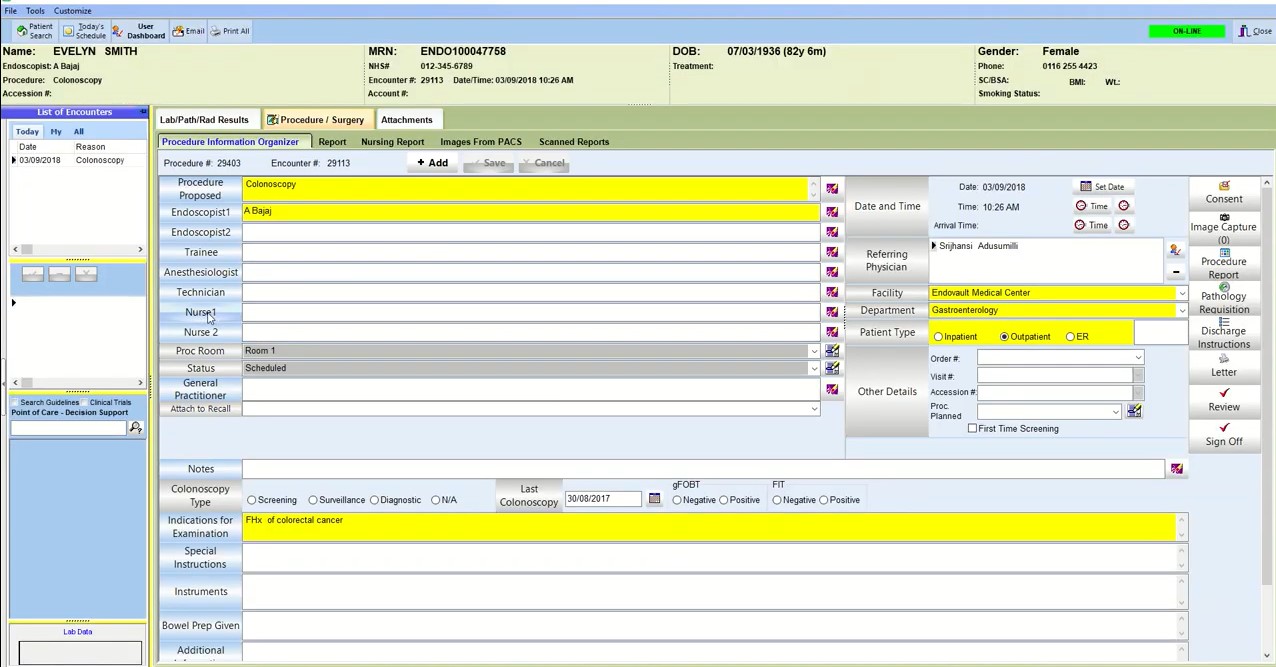This screenshot has width=1276, height=667.
Task: Click the Set Date button
Action: pos(1101,187)
